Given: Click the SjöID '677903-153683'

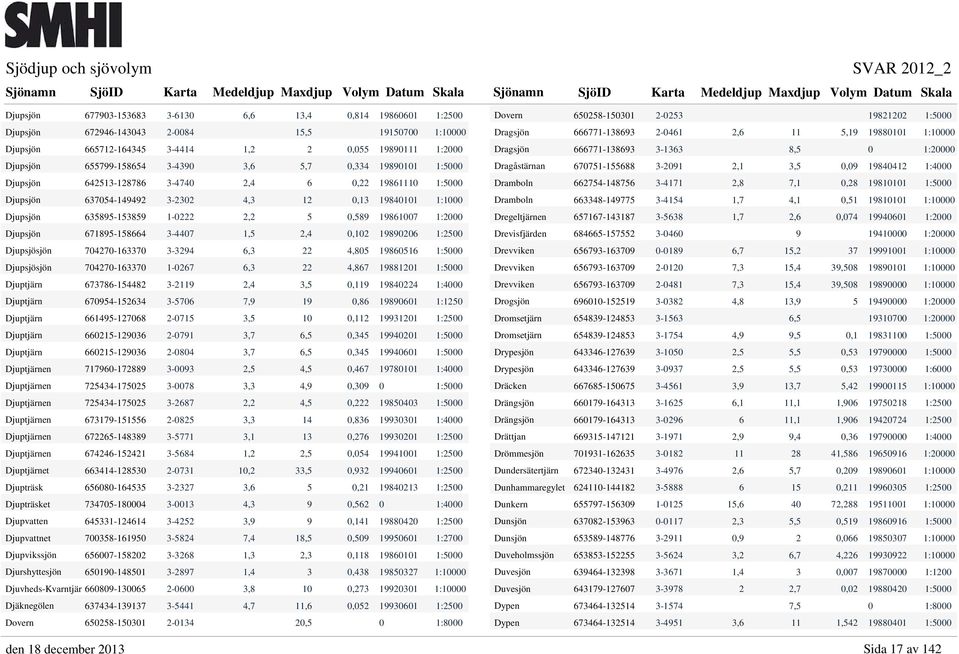Looking at the screenshot, I should pyautogui.click(x=115, y=115).
